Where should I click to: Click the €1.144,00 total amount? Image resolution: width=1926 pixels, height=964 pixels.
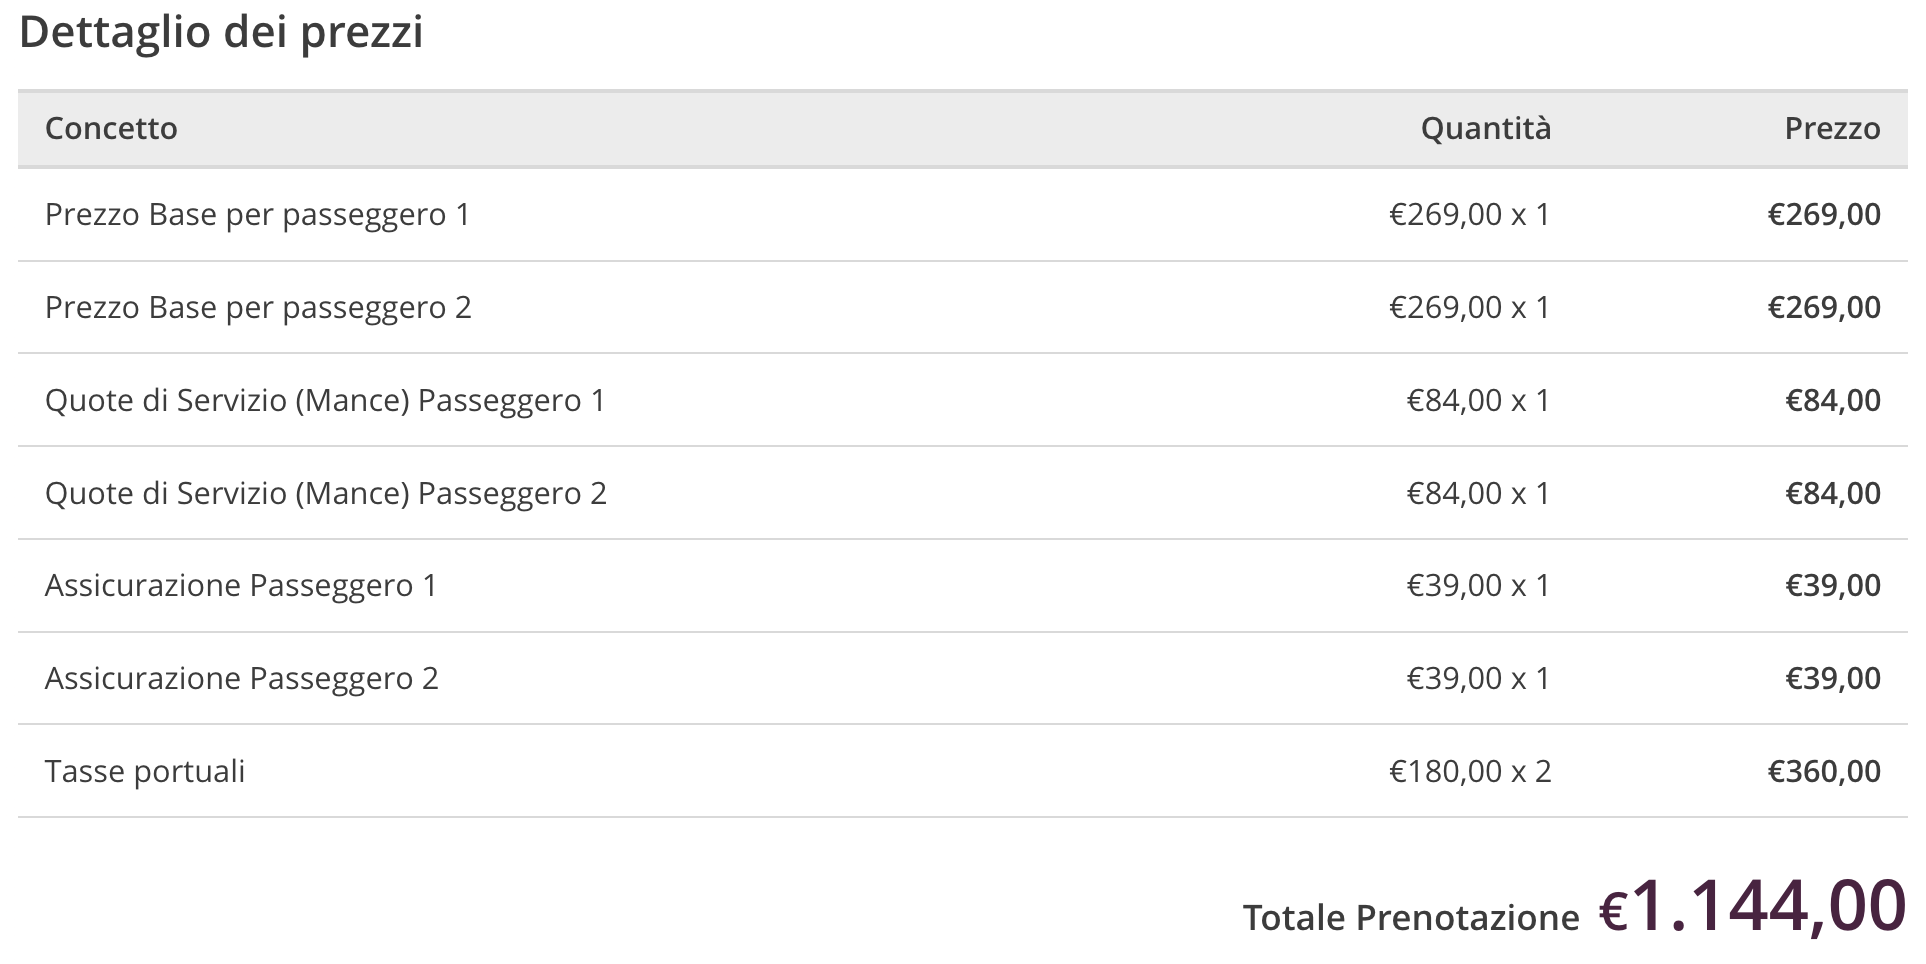1751,906
